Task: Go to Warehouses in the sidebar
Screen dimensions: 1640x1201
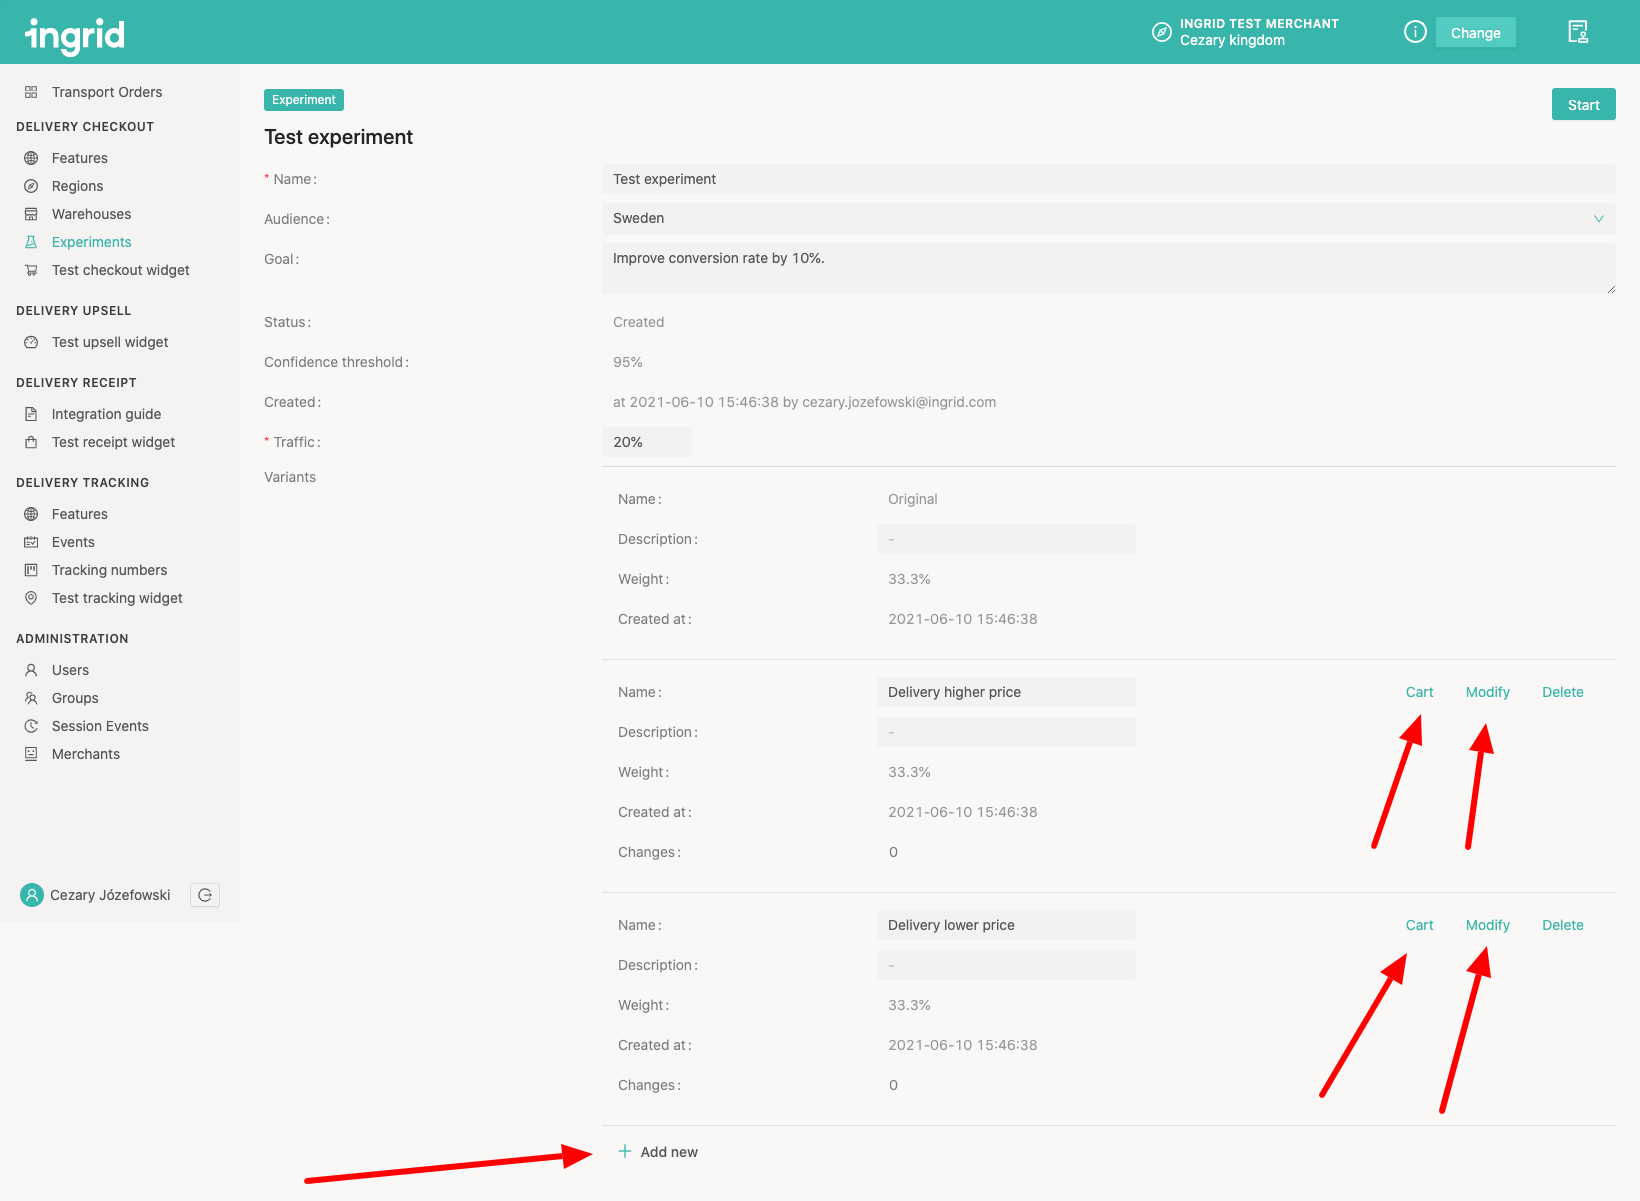Action: (91, 214)
